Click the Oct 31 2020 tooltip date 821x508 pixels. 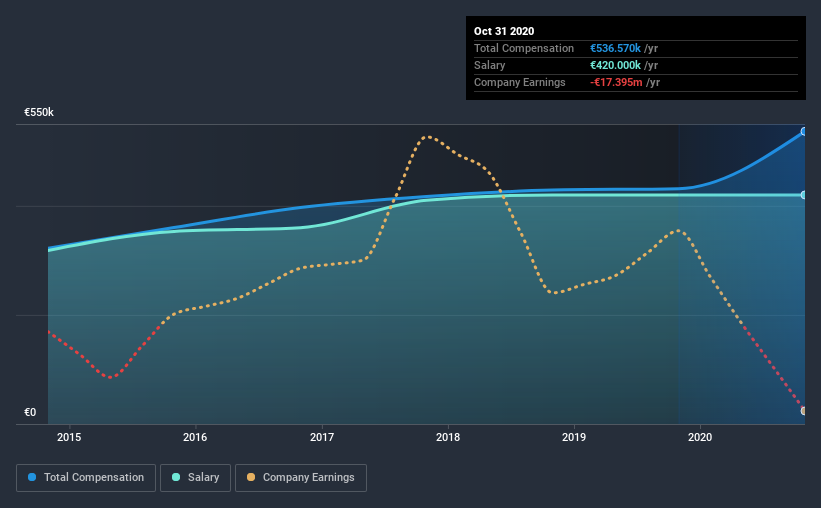[504, 31]
